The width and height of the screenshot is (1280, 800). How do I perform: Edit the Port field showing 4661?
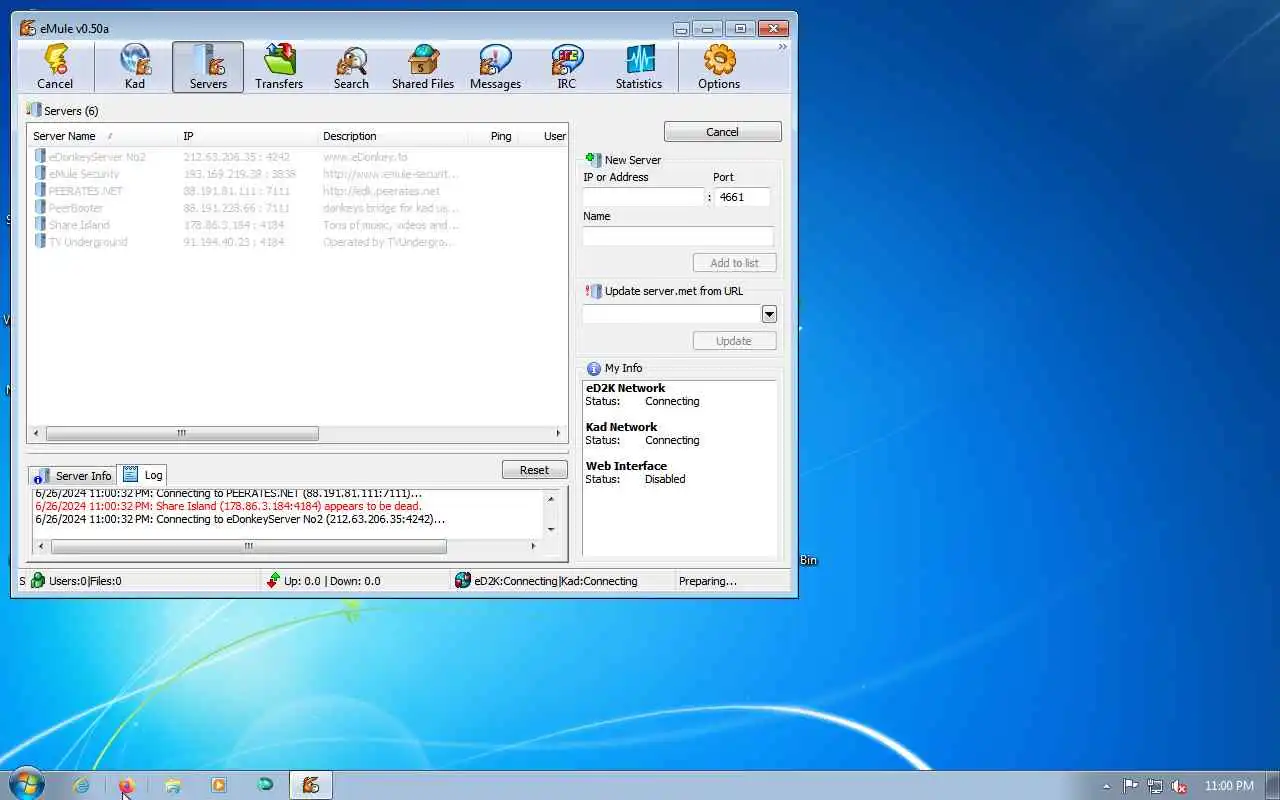[742, 197]
